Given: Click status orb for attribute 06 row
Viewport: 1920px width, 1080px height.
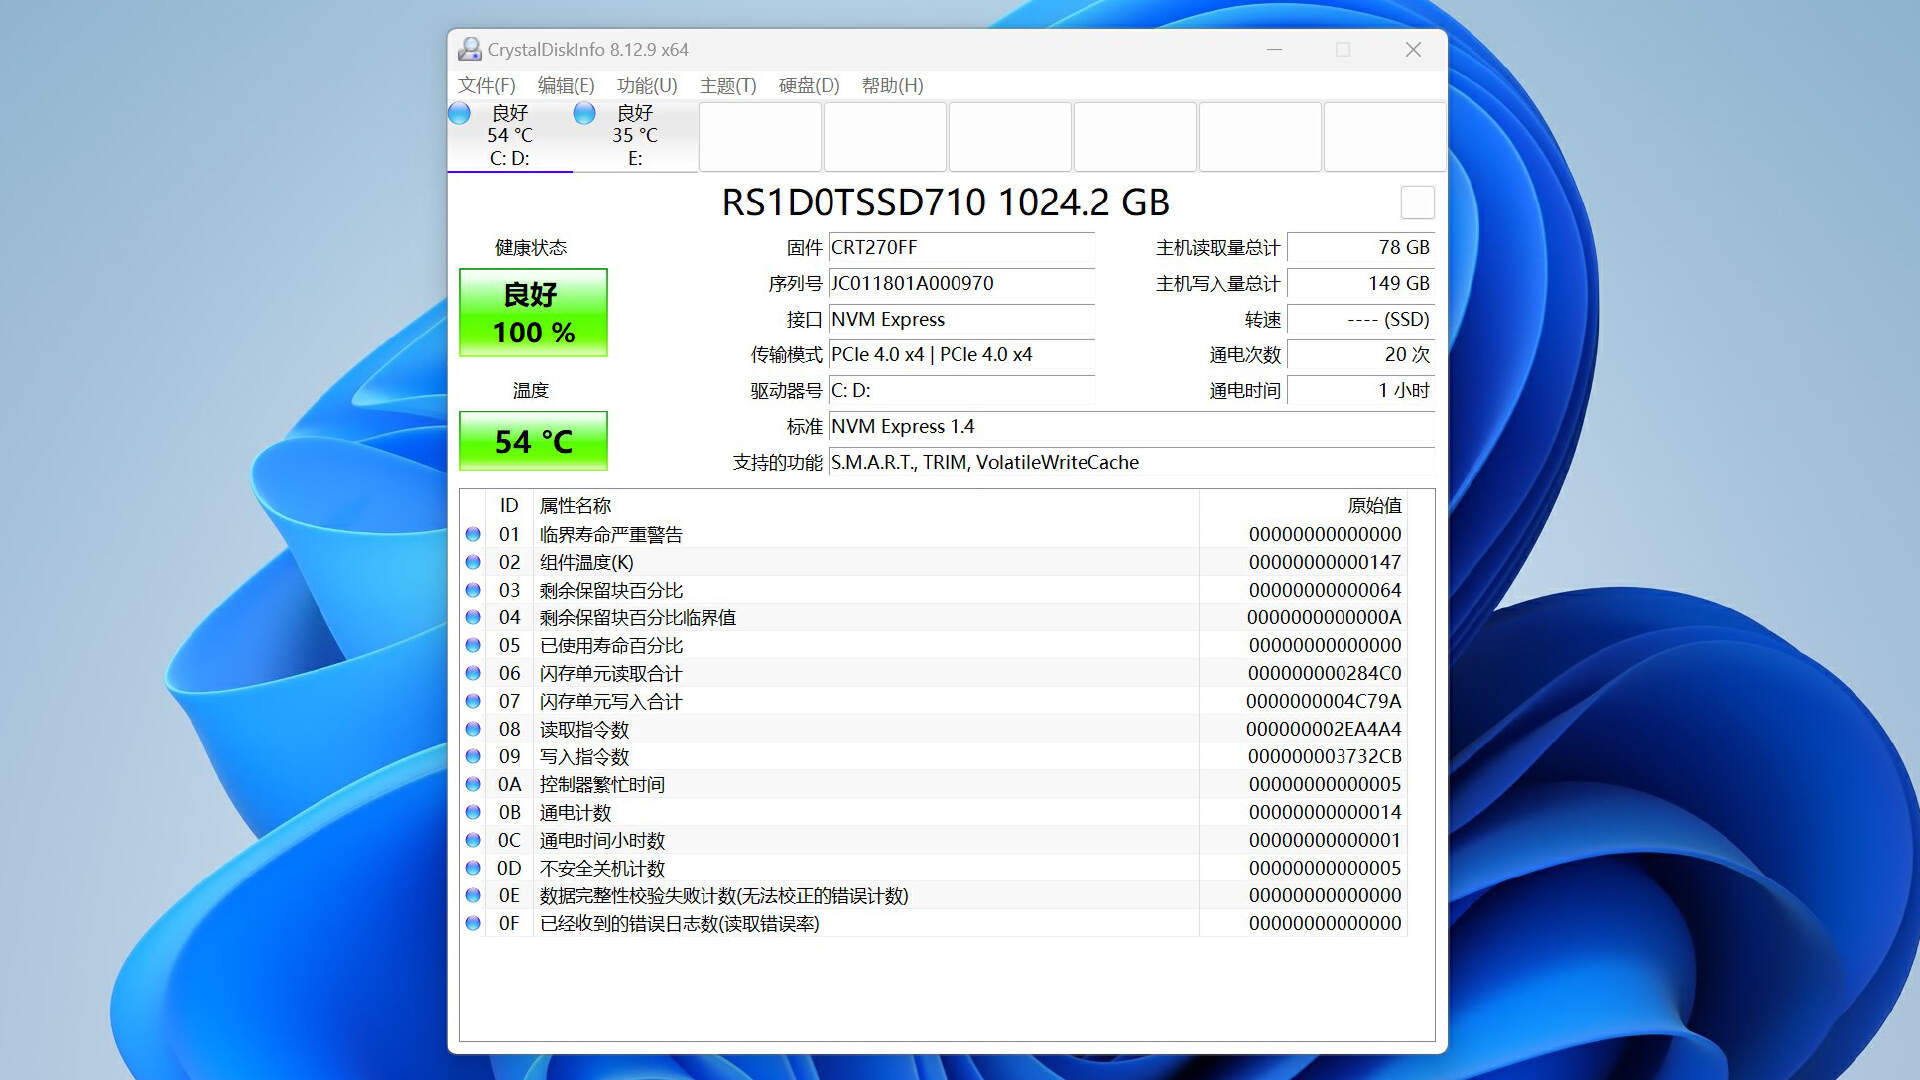Looking at the screenshot, I should pos(473,674).
